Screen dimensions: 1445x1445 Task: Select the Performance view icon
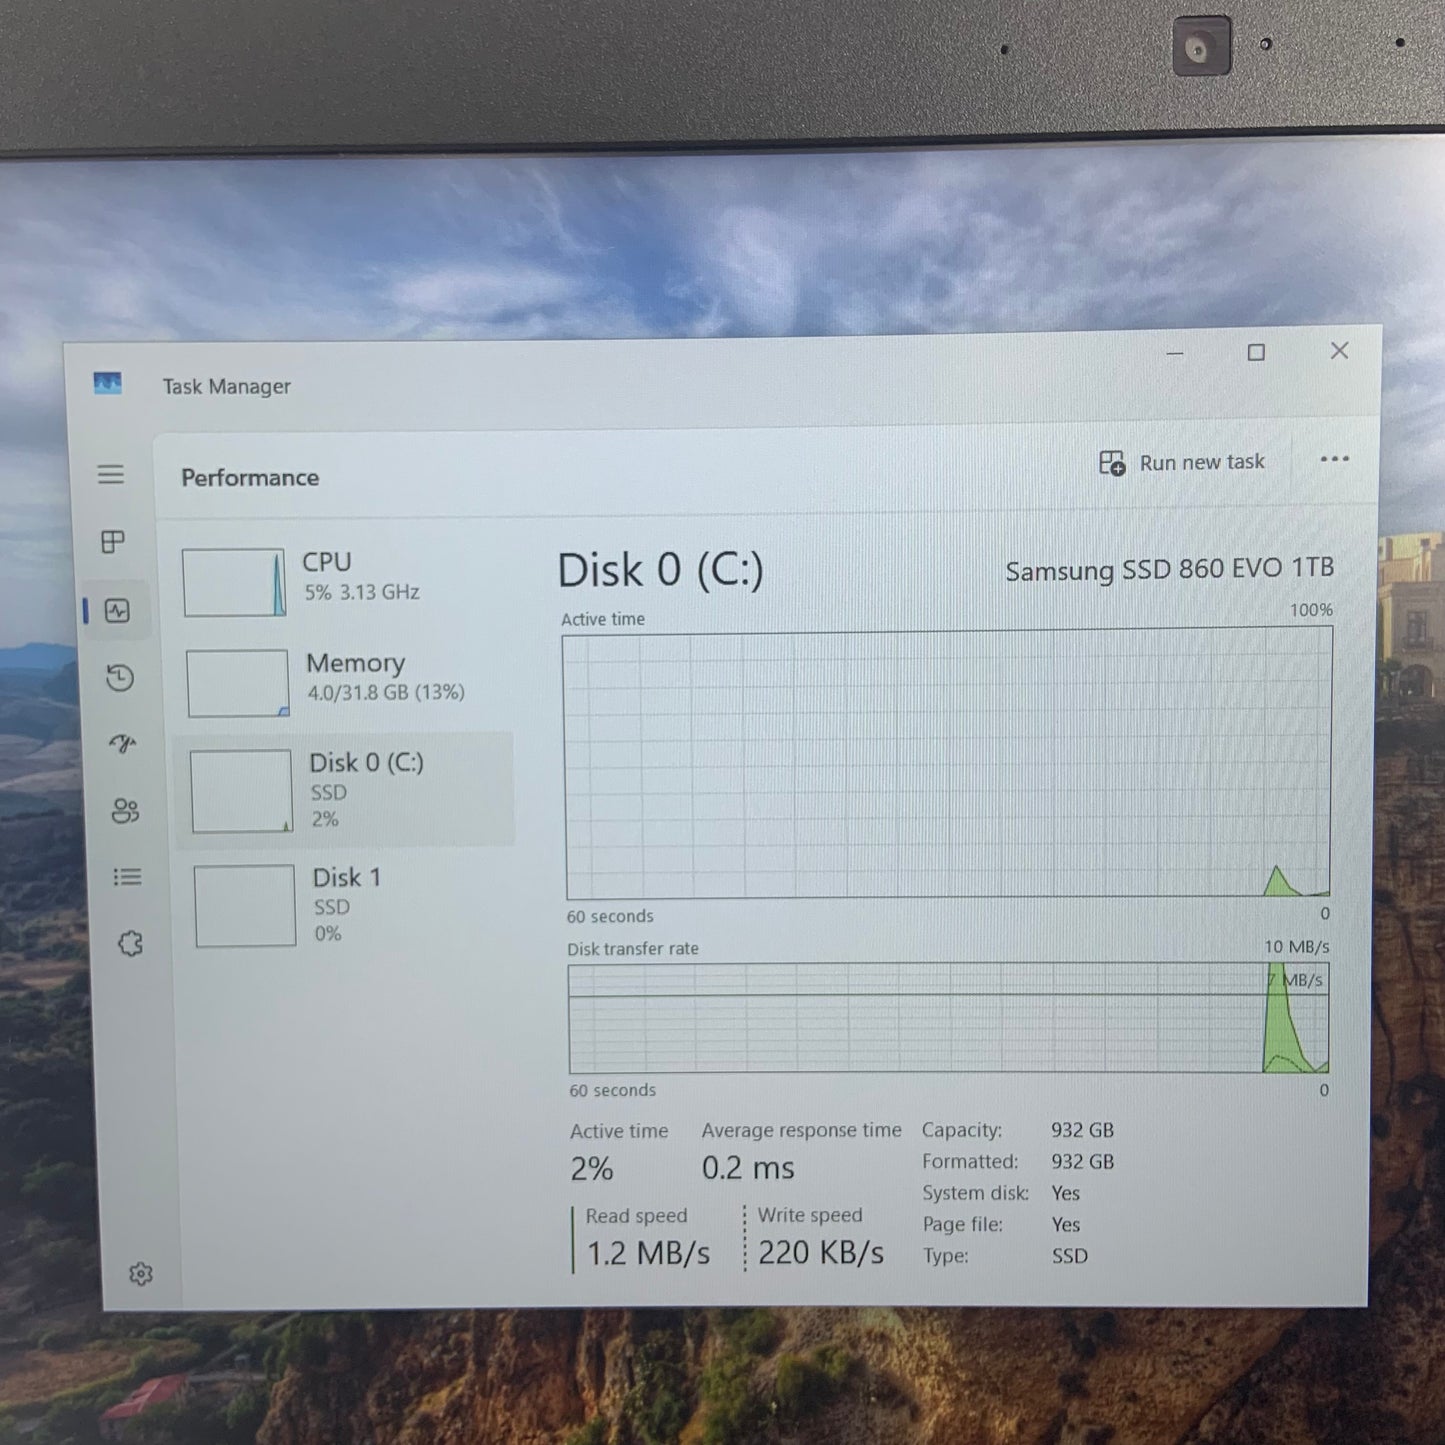tap(117, 610)
